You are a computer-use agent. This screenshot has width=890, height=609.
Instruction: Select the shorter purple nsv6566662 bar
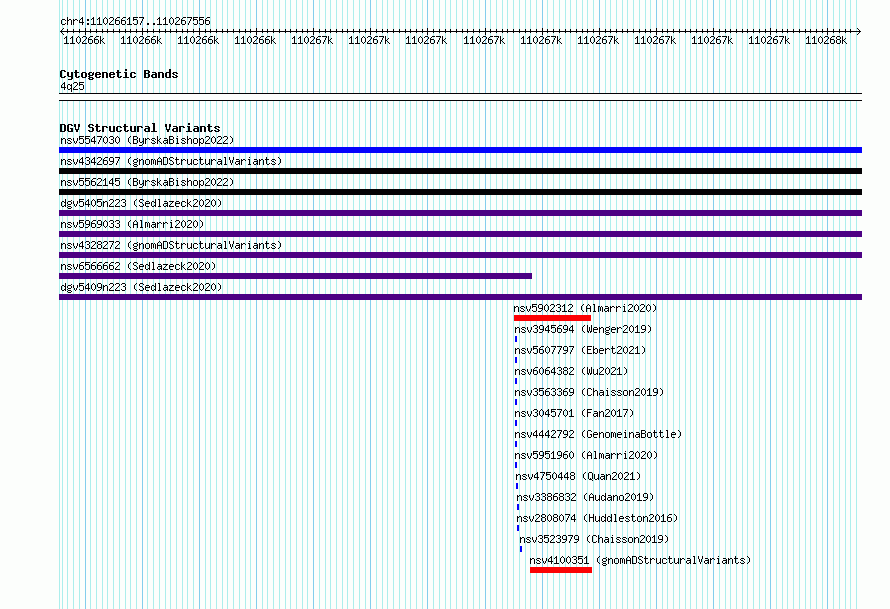tap(295, 276)
